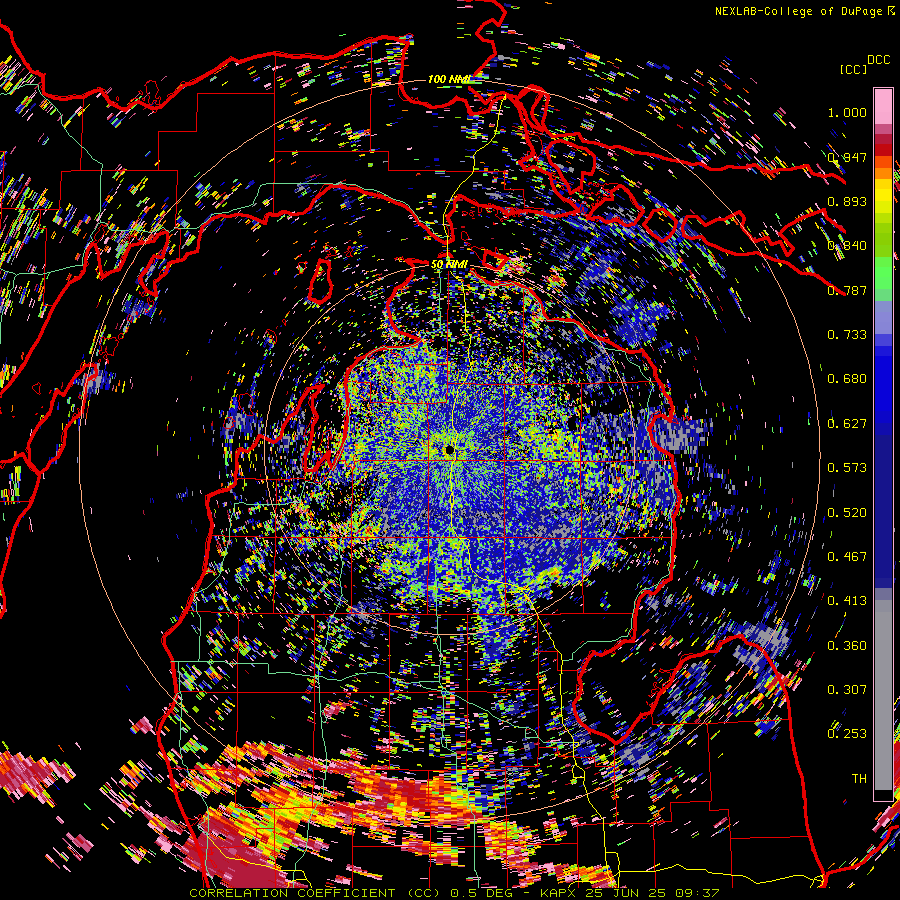
Task: Click the 1.000 scale value
Action: (847, 112)
